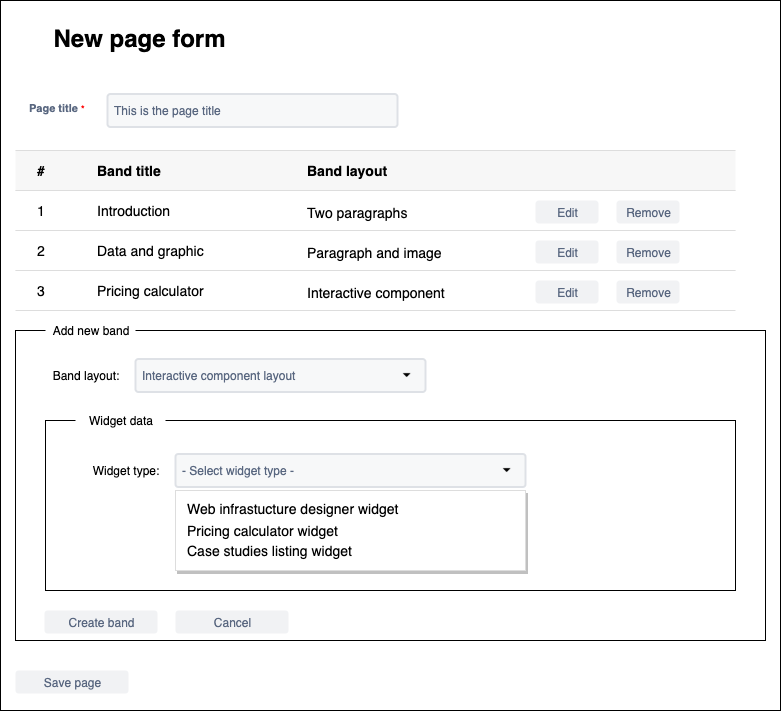The image size is (781, 711).
Task: Click the Add new band legend
Action: [91, 331]
